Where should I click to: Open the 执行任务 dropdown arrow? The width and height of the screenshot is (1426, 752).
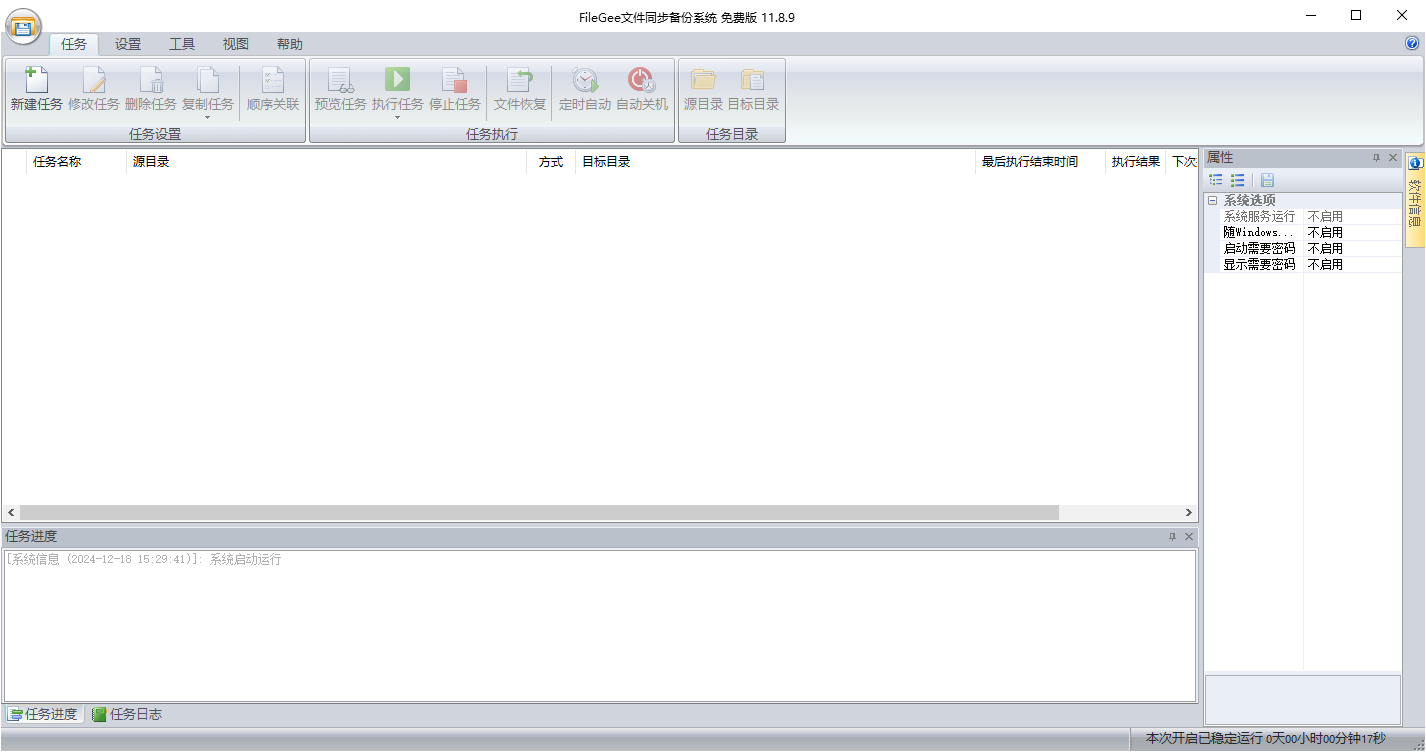398,117
